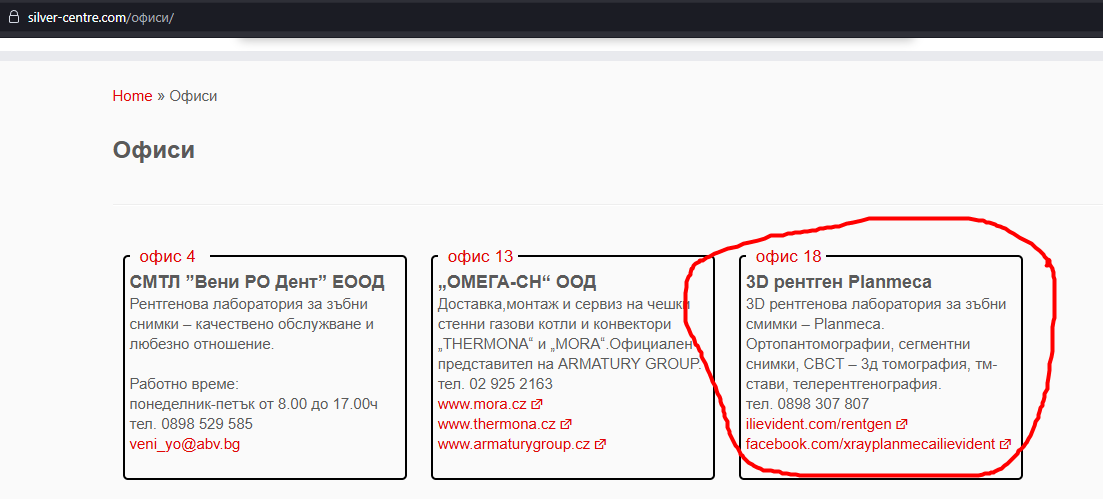Open the veni_yo@abv.bg email link

pyautogui.click(x=185, y=444)
